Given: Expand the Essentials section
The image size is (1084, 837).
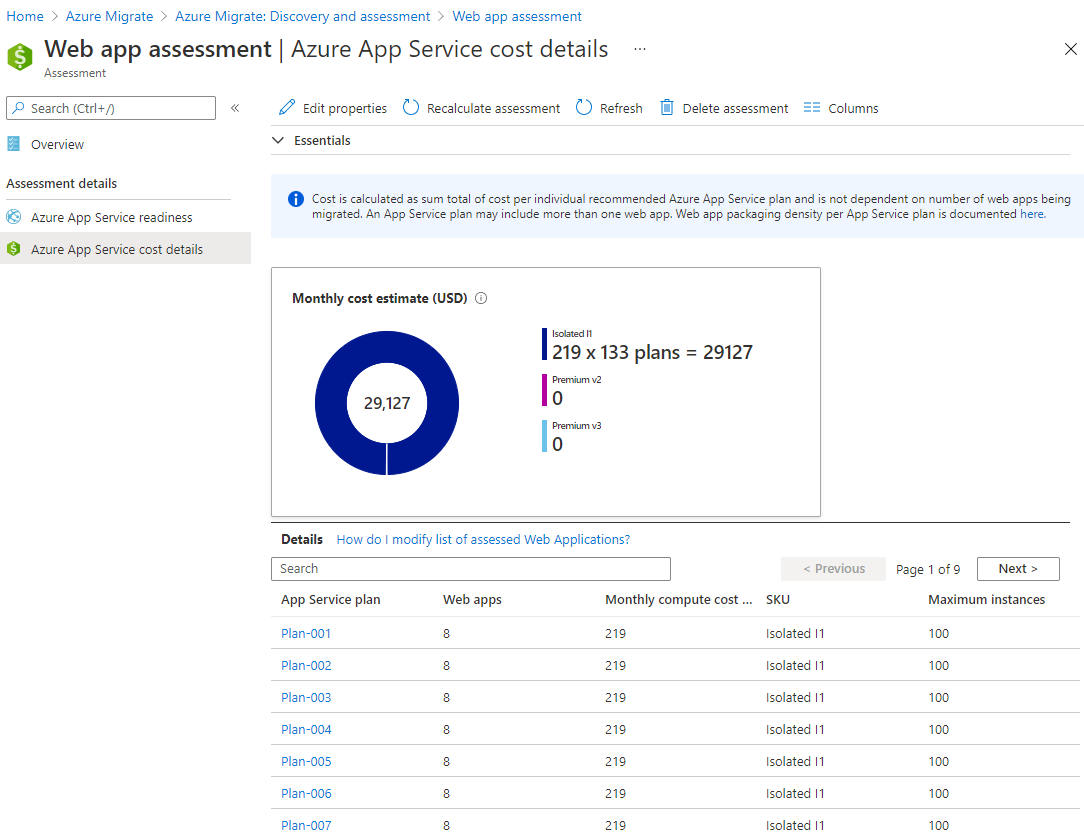Looking at the screenshot, I should click(278, 141).
